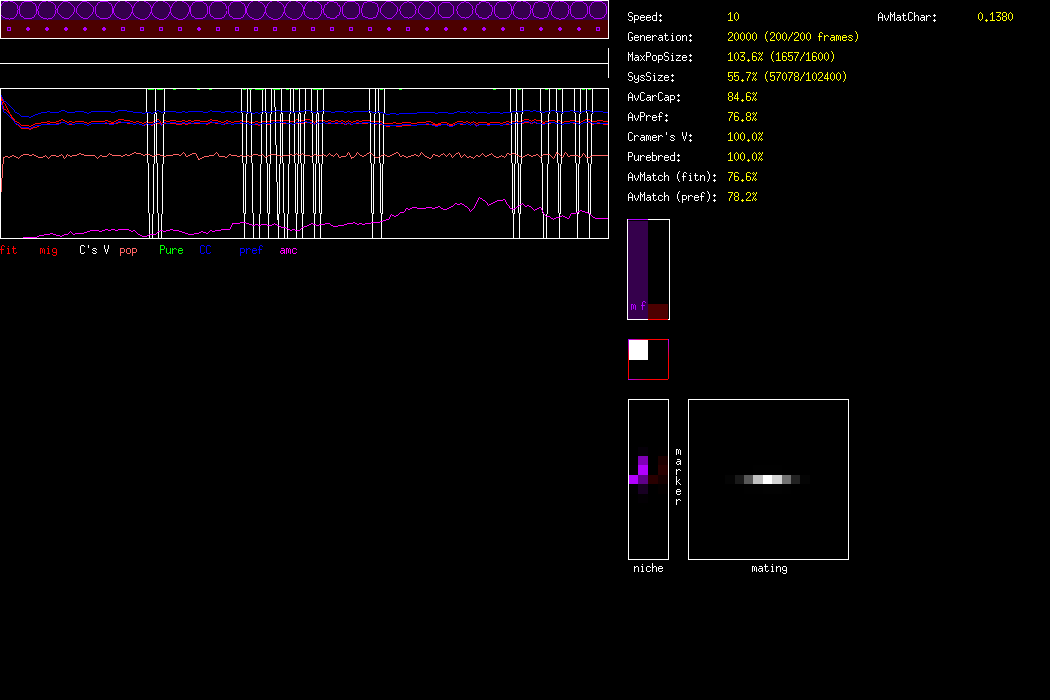The image size is (1050, 700).
Task: Select the 'pop' legend entry
Action: (x=128, y=250)
